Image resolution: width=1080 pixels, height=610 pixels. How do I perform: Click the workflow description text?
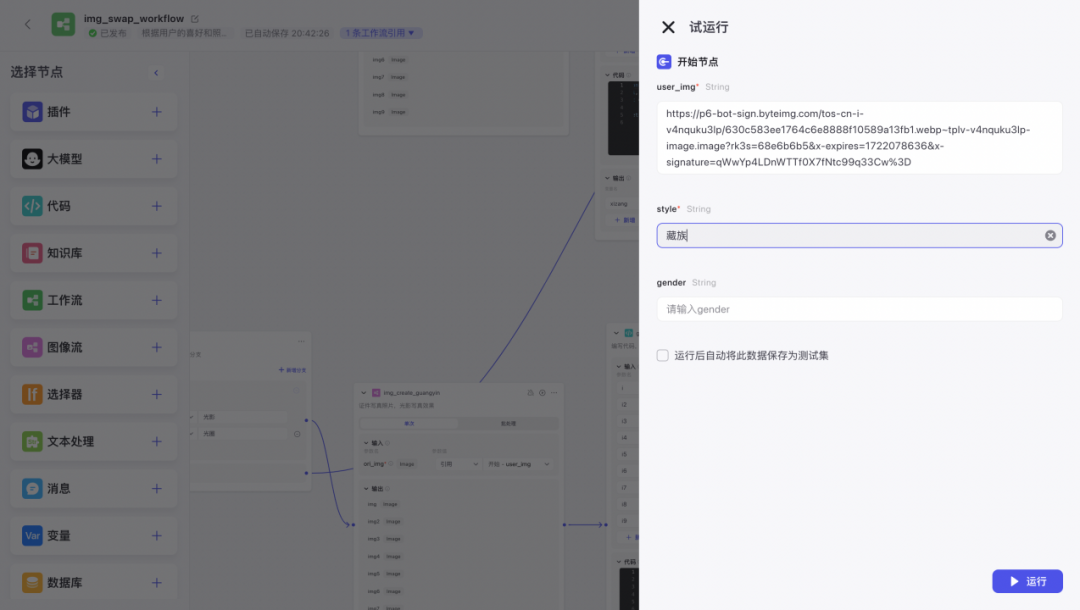pos(184,33)
